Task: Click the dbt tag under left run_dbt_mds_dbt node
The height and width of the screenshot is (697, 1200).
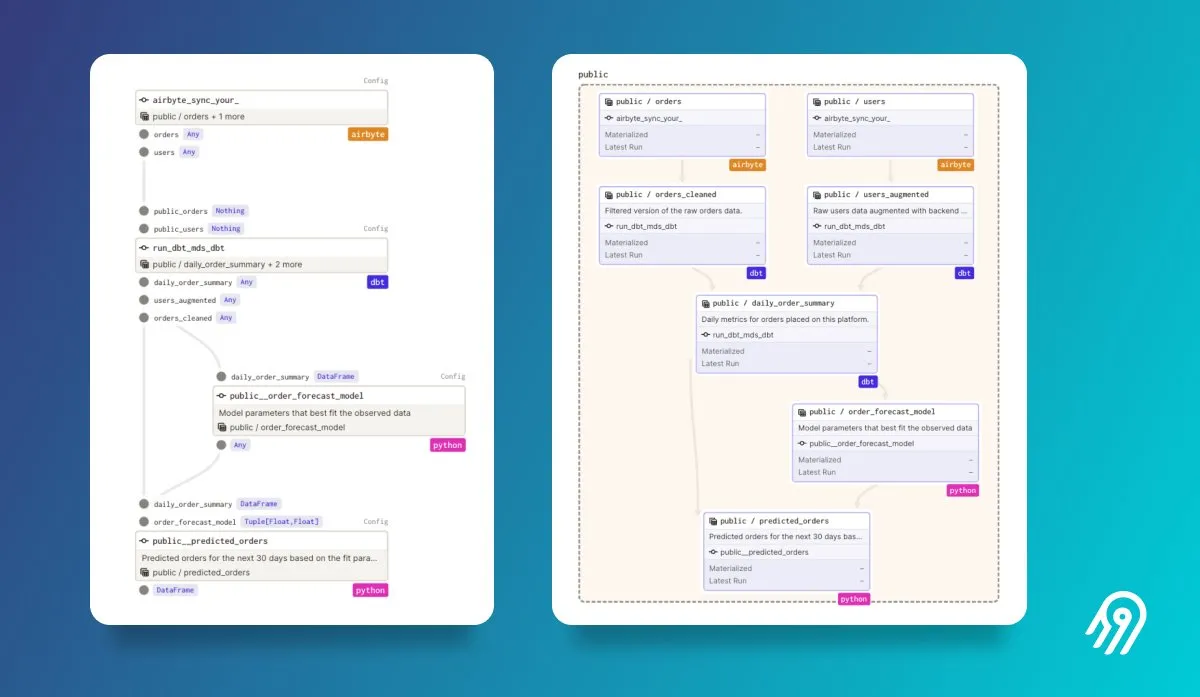Action: [x=377, y=282]
